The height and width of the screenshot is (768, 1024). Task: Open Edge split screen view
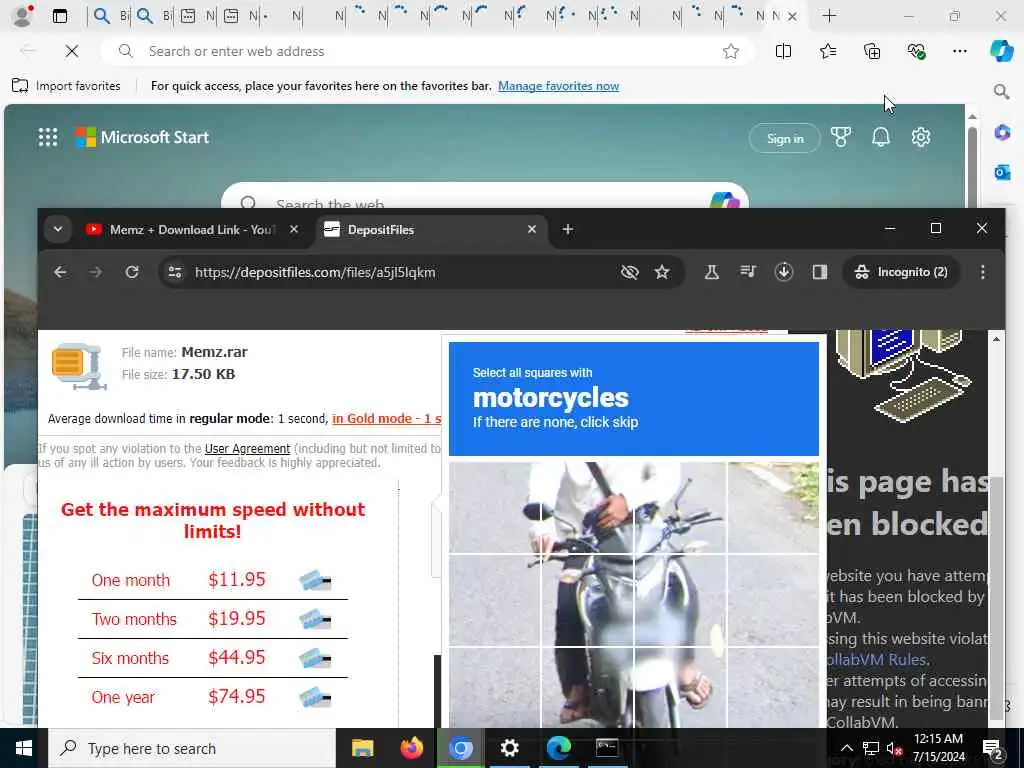(x=783, y=51)
